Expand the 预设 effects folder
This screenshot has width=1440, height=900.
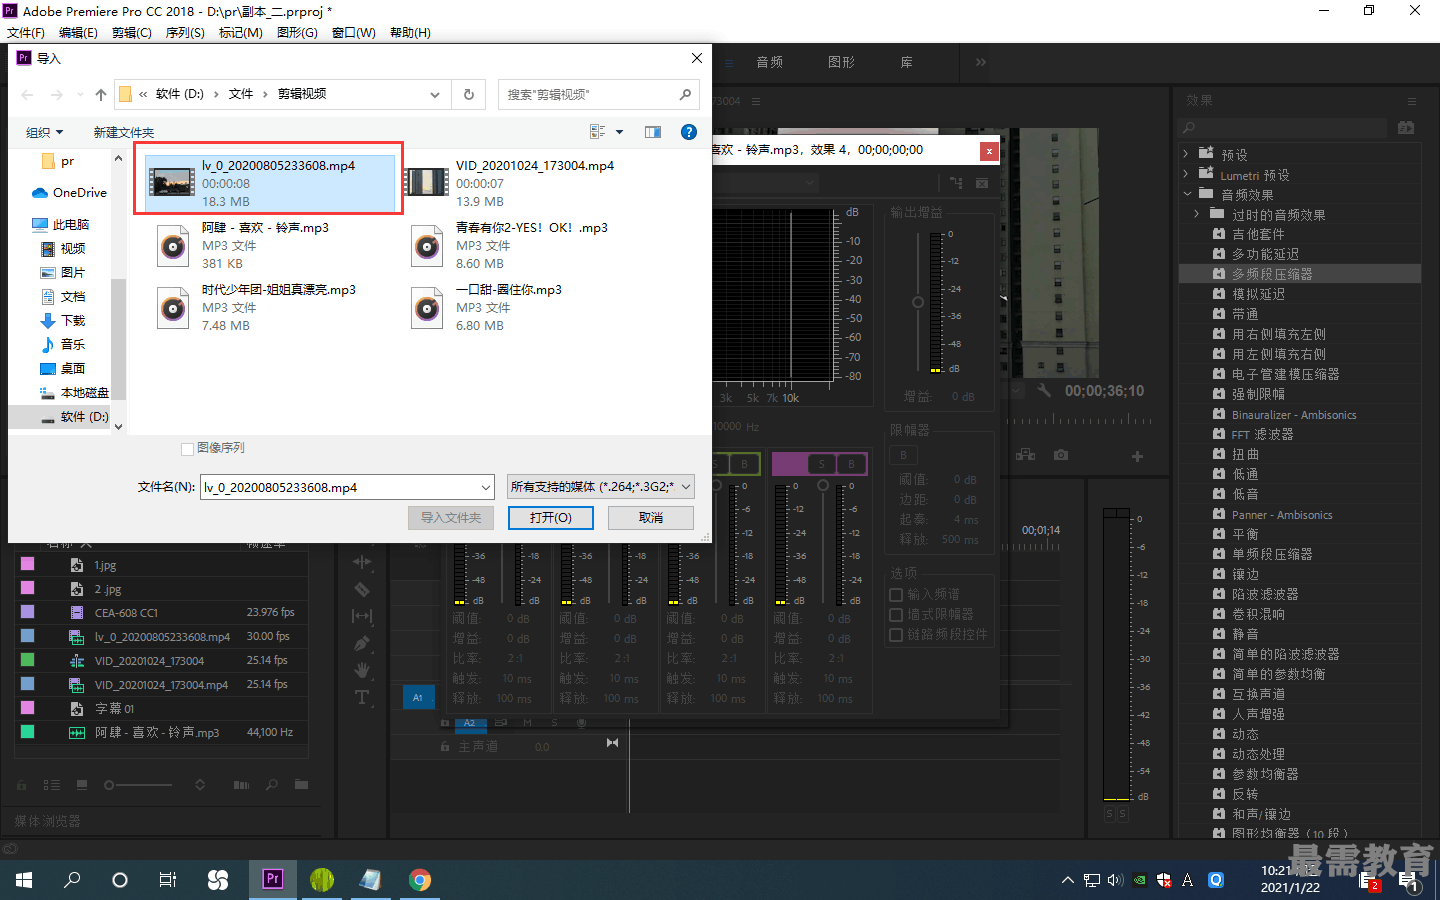click(x=1186, y=154)
